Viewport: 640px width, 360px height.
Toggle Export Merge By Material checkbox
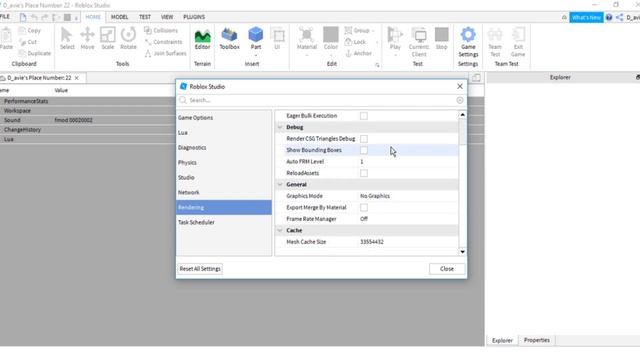pyautogui.click(x=364, y=207)
